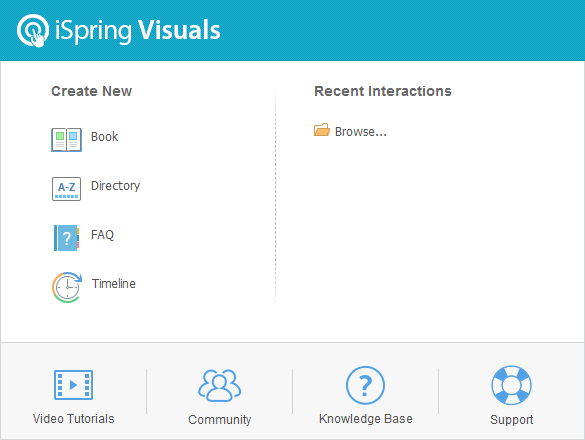Click the iSpring Visuals logo icon

(33, 30)
